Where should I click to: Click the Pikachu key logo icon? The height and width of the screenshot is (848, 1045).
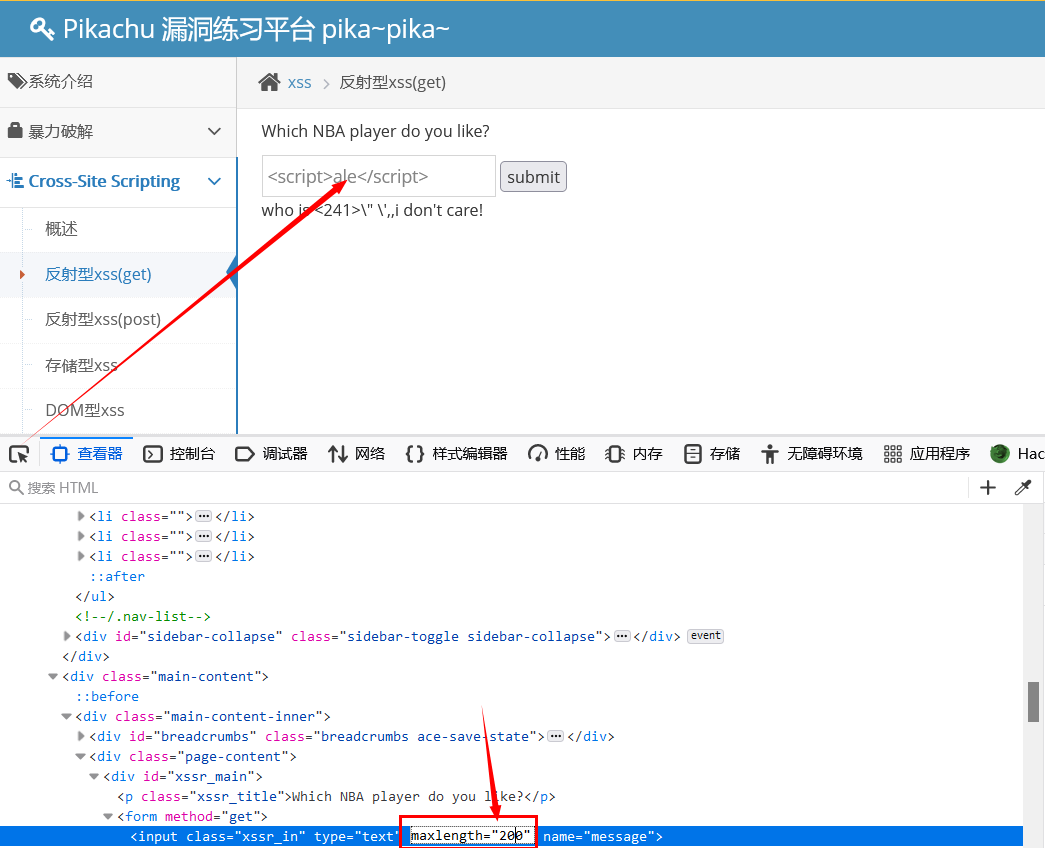[x=41, y=29]
